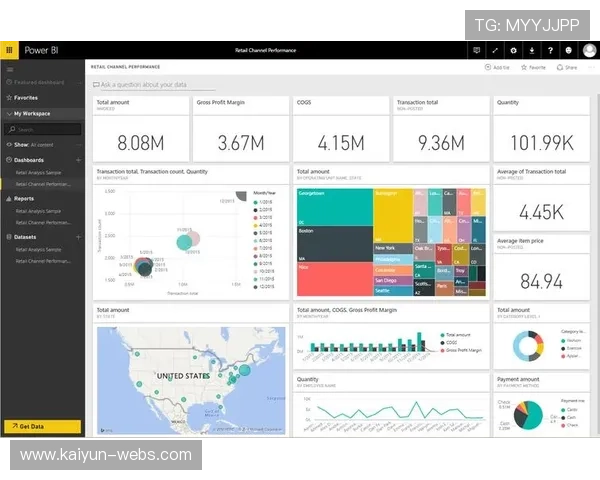Open more options ellipsis in dashboard header

point(592,67)
